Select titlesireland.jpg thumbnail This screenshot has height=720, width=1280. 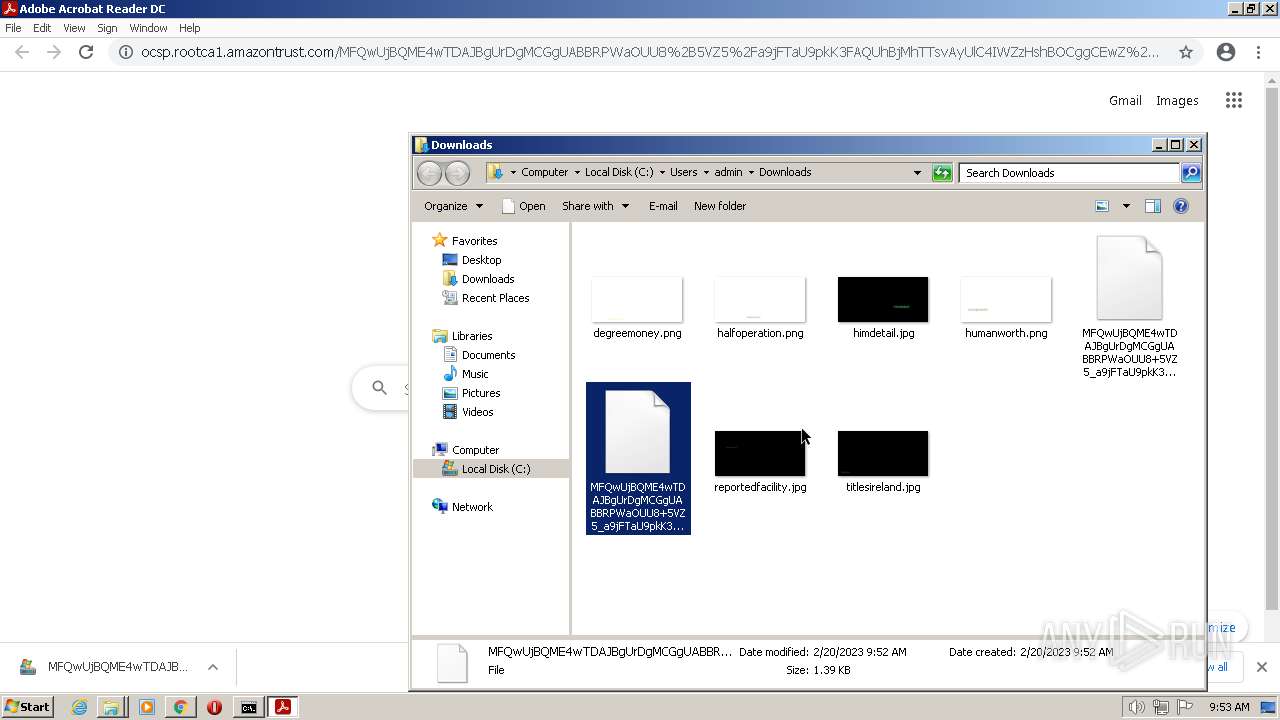[883, 454]
